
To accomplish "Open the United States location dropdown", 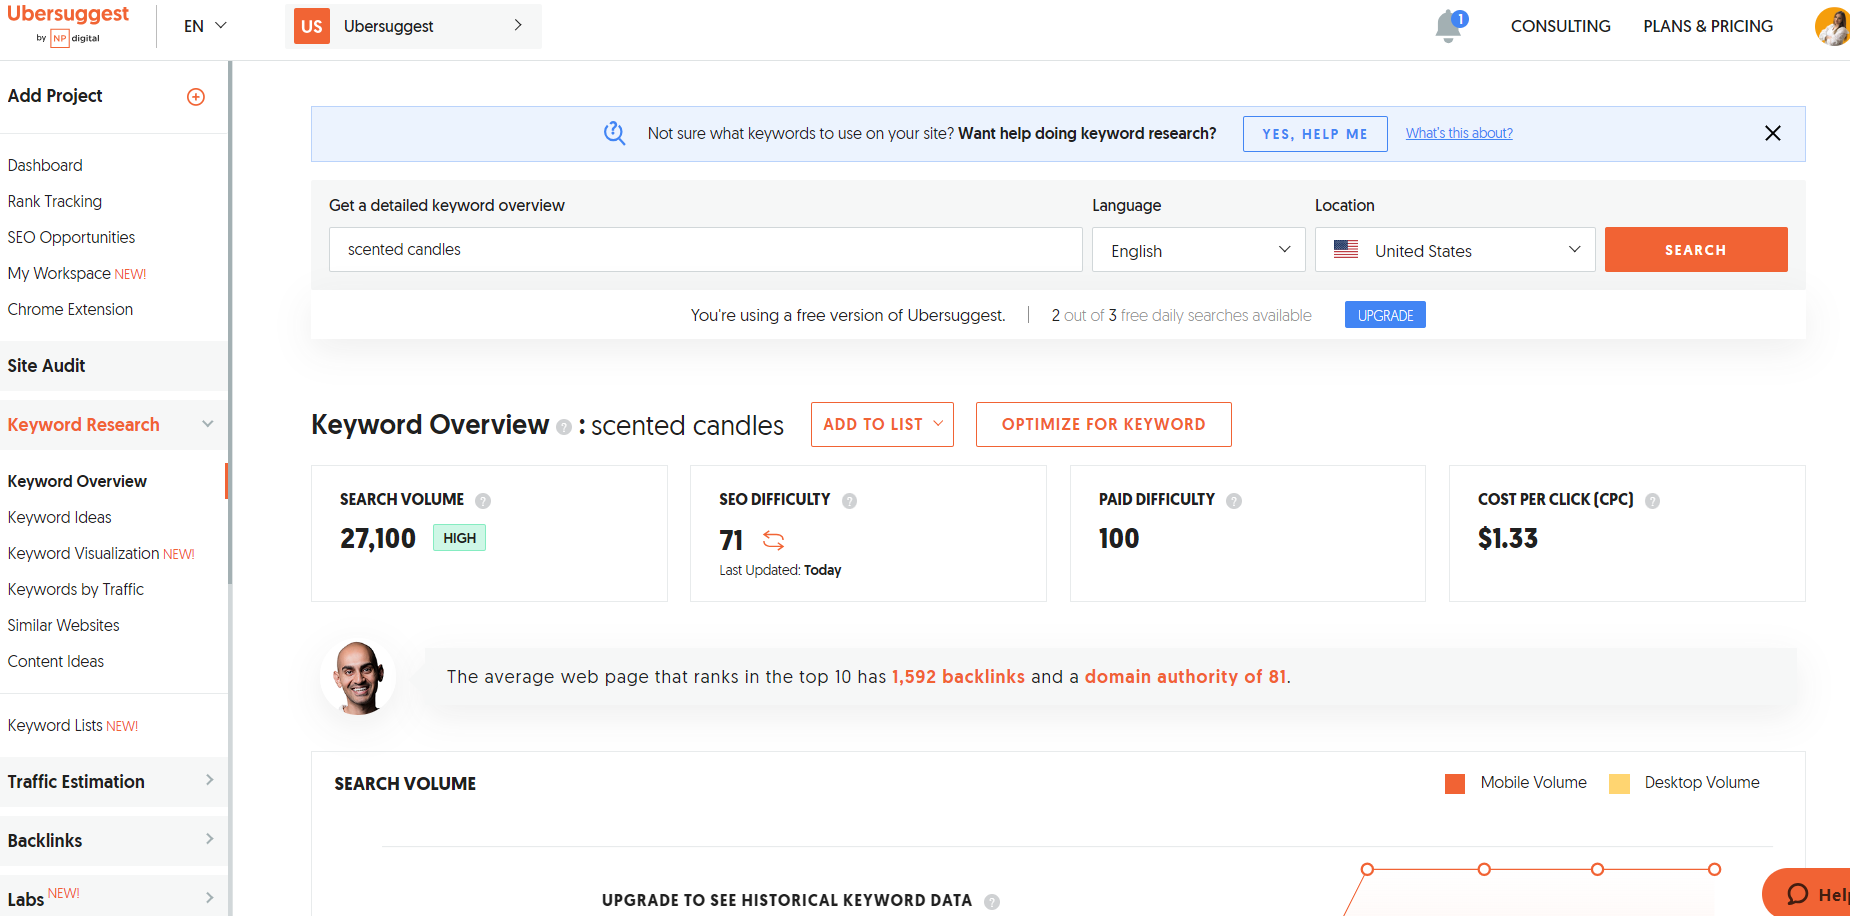I will pos(1455,250).
